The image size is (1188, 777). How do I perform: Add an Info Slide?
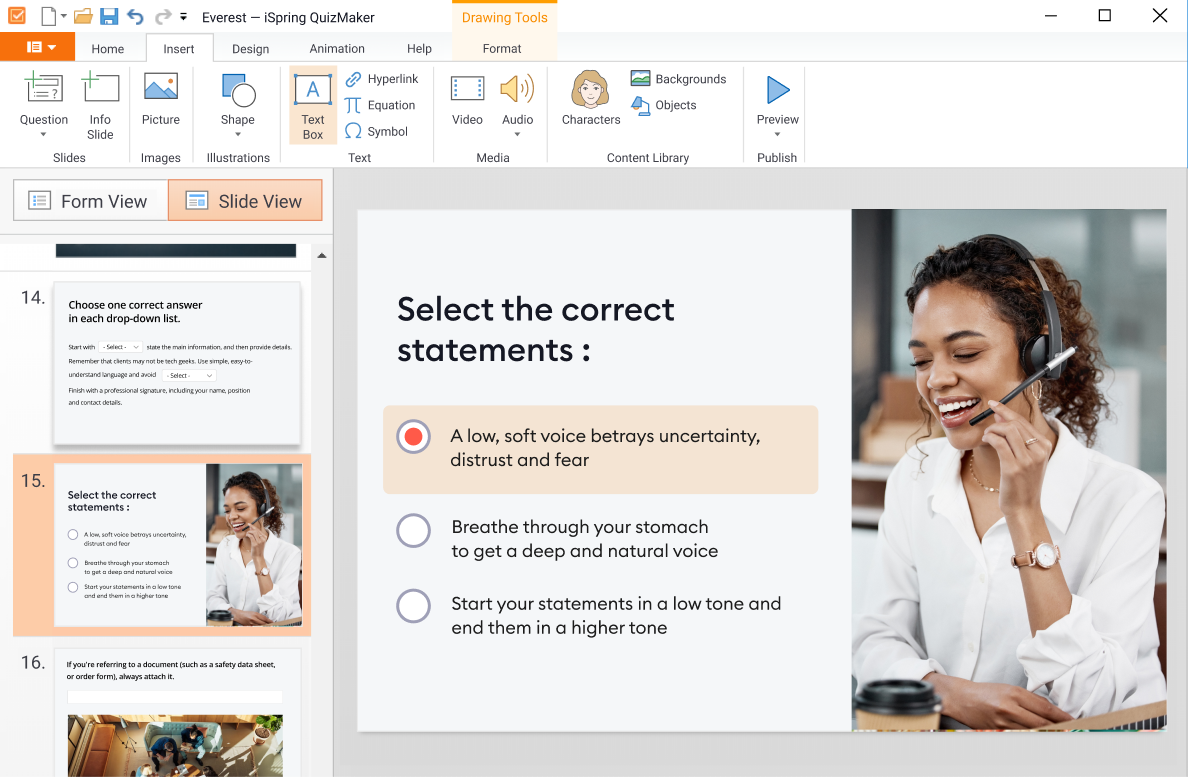(100, 100)
